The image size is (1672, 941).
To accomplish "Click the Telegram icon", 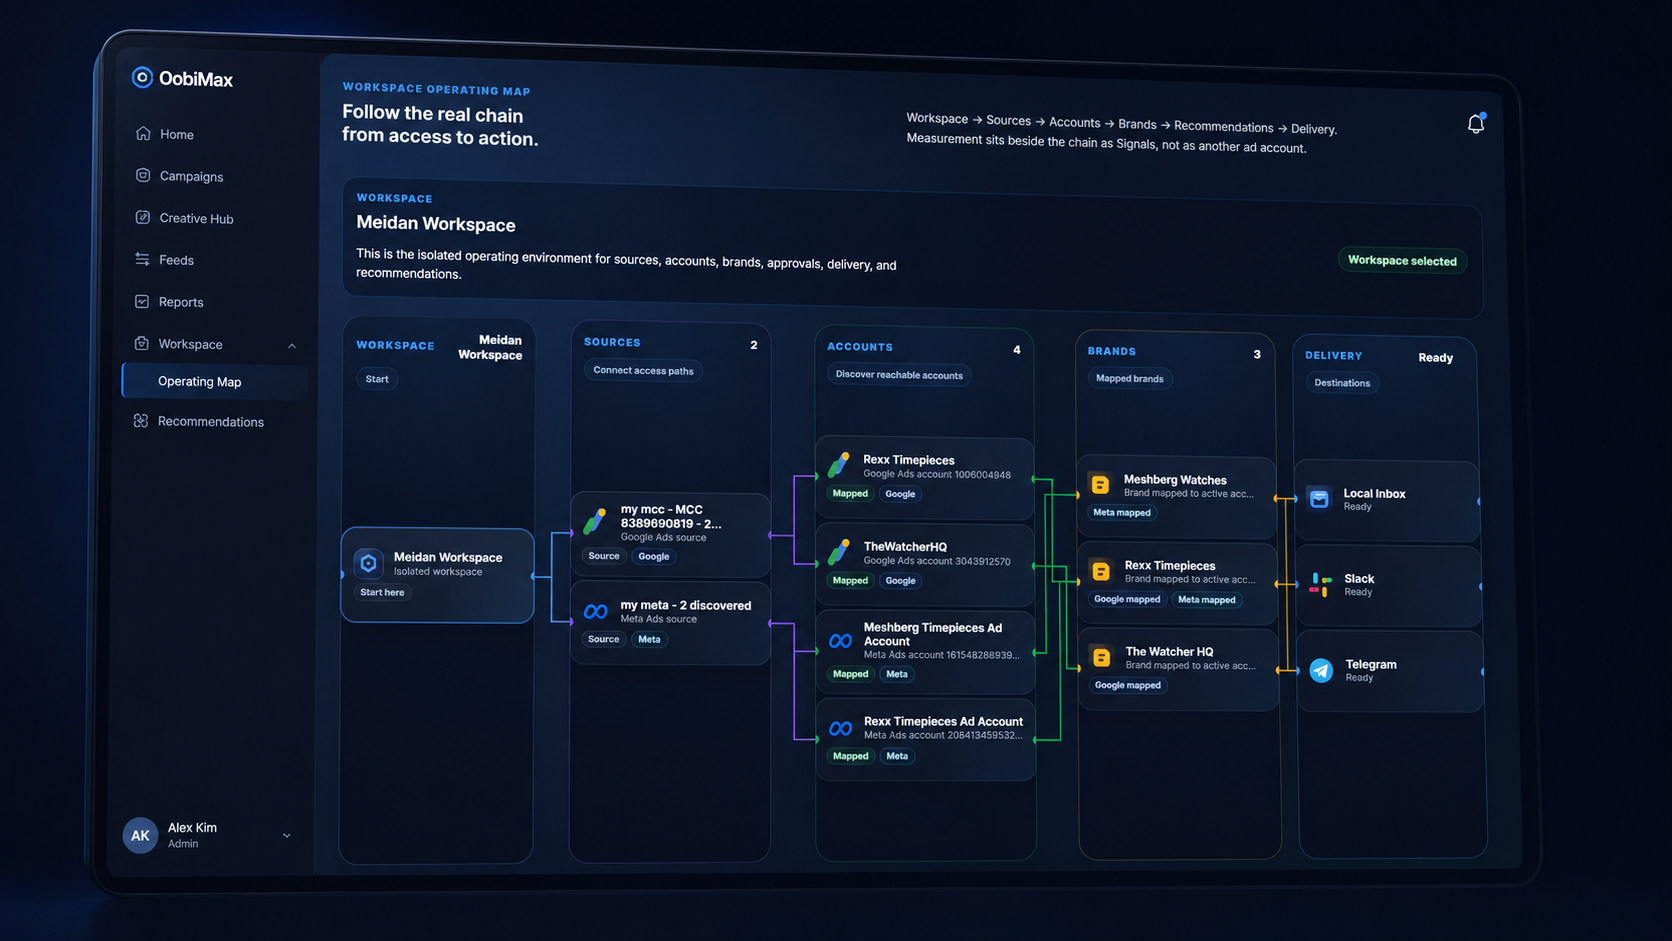I will click(x=1321, y=670).
